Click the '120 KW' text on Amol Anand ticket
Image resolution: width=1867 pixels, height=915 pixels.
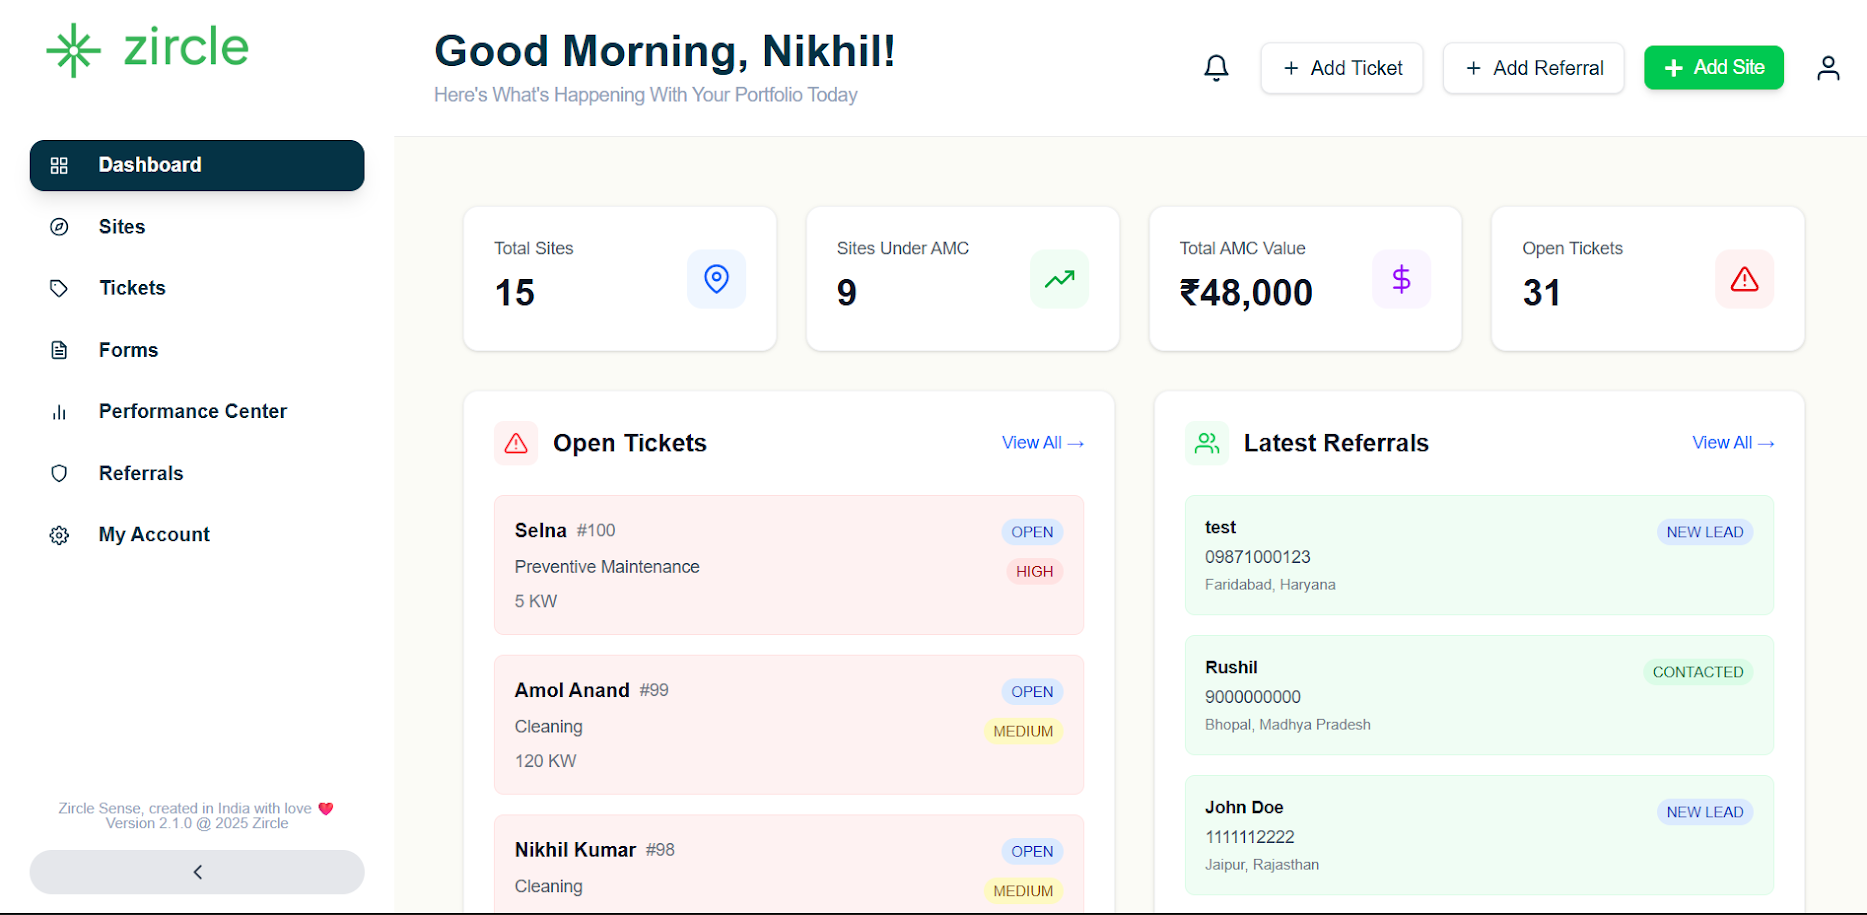click(546, 761)
